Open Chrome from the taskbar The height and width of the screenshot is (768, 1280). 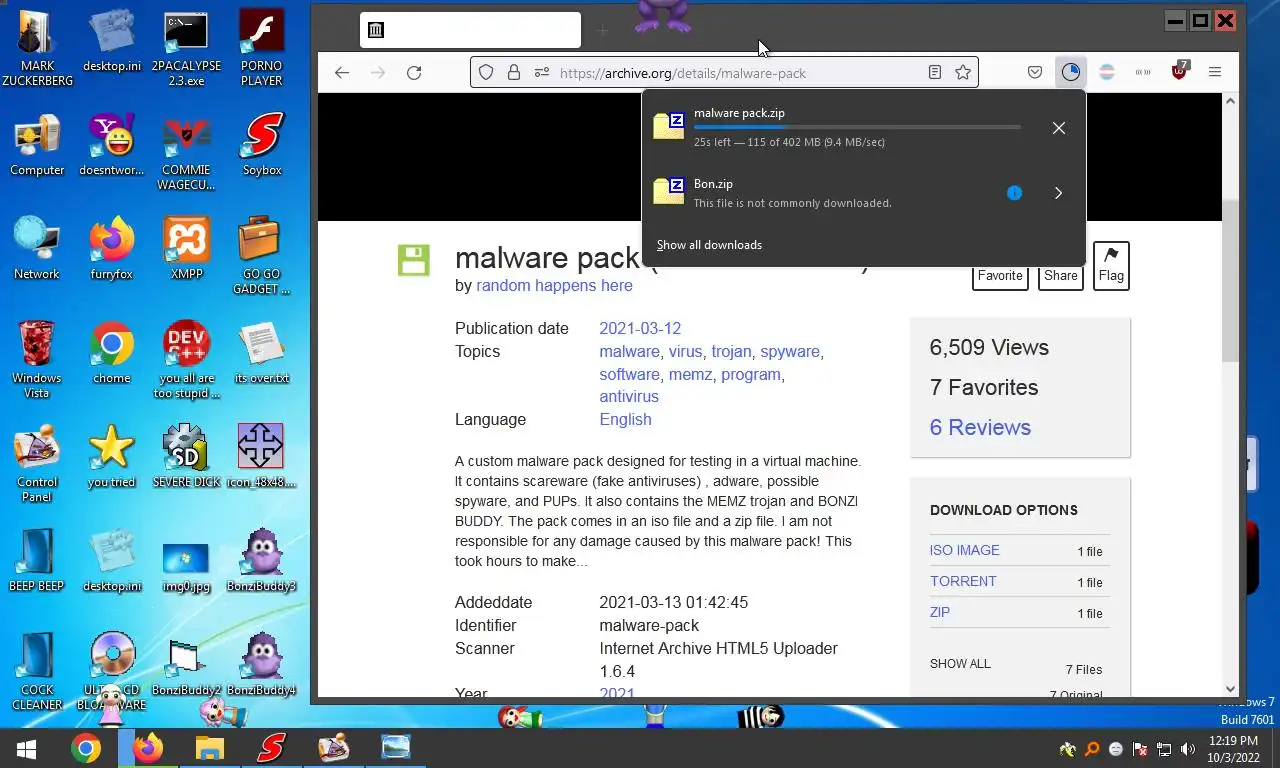(86, 748)
